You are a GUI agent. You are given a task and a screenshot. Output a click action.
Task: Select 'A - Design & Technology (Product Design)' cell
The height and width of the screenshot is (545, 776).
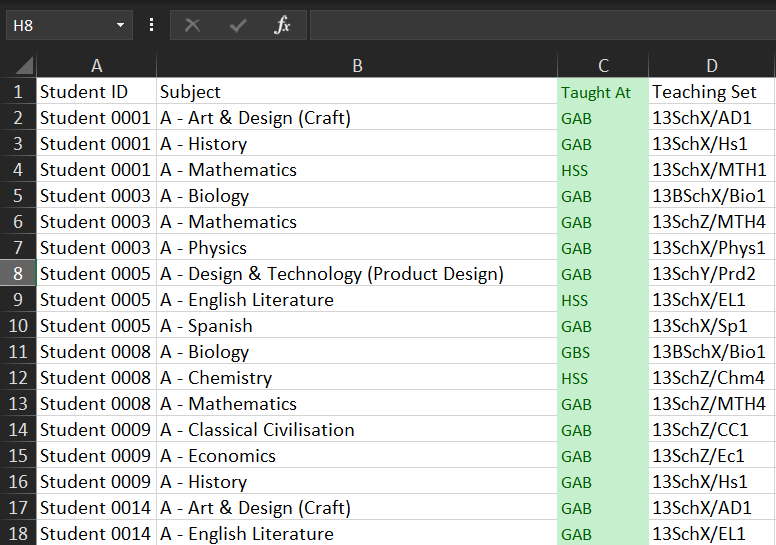point(357,273)
